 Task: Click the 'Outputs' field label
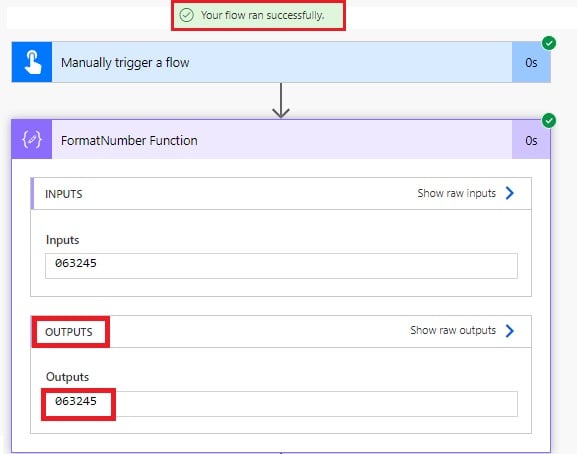67,377
